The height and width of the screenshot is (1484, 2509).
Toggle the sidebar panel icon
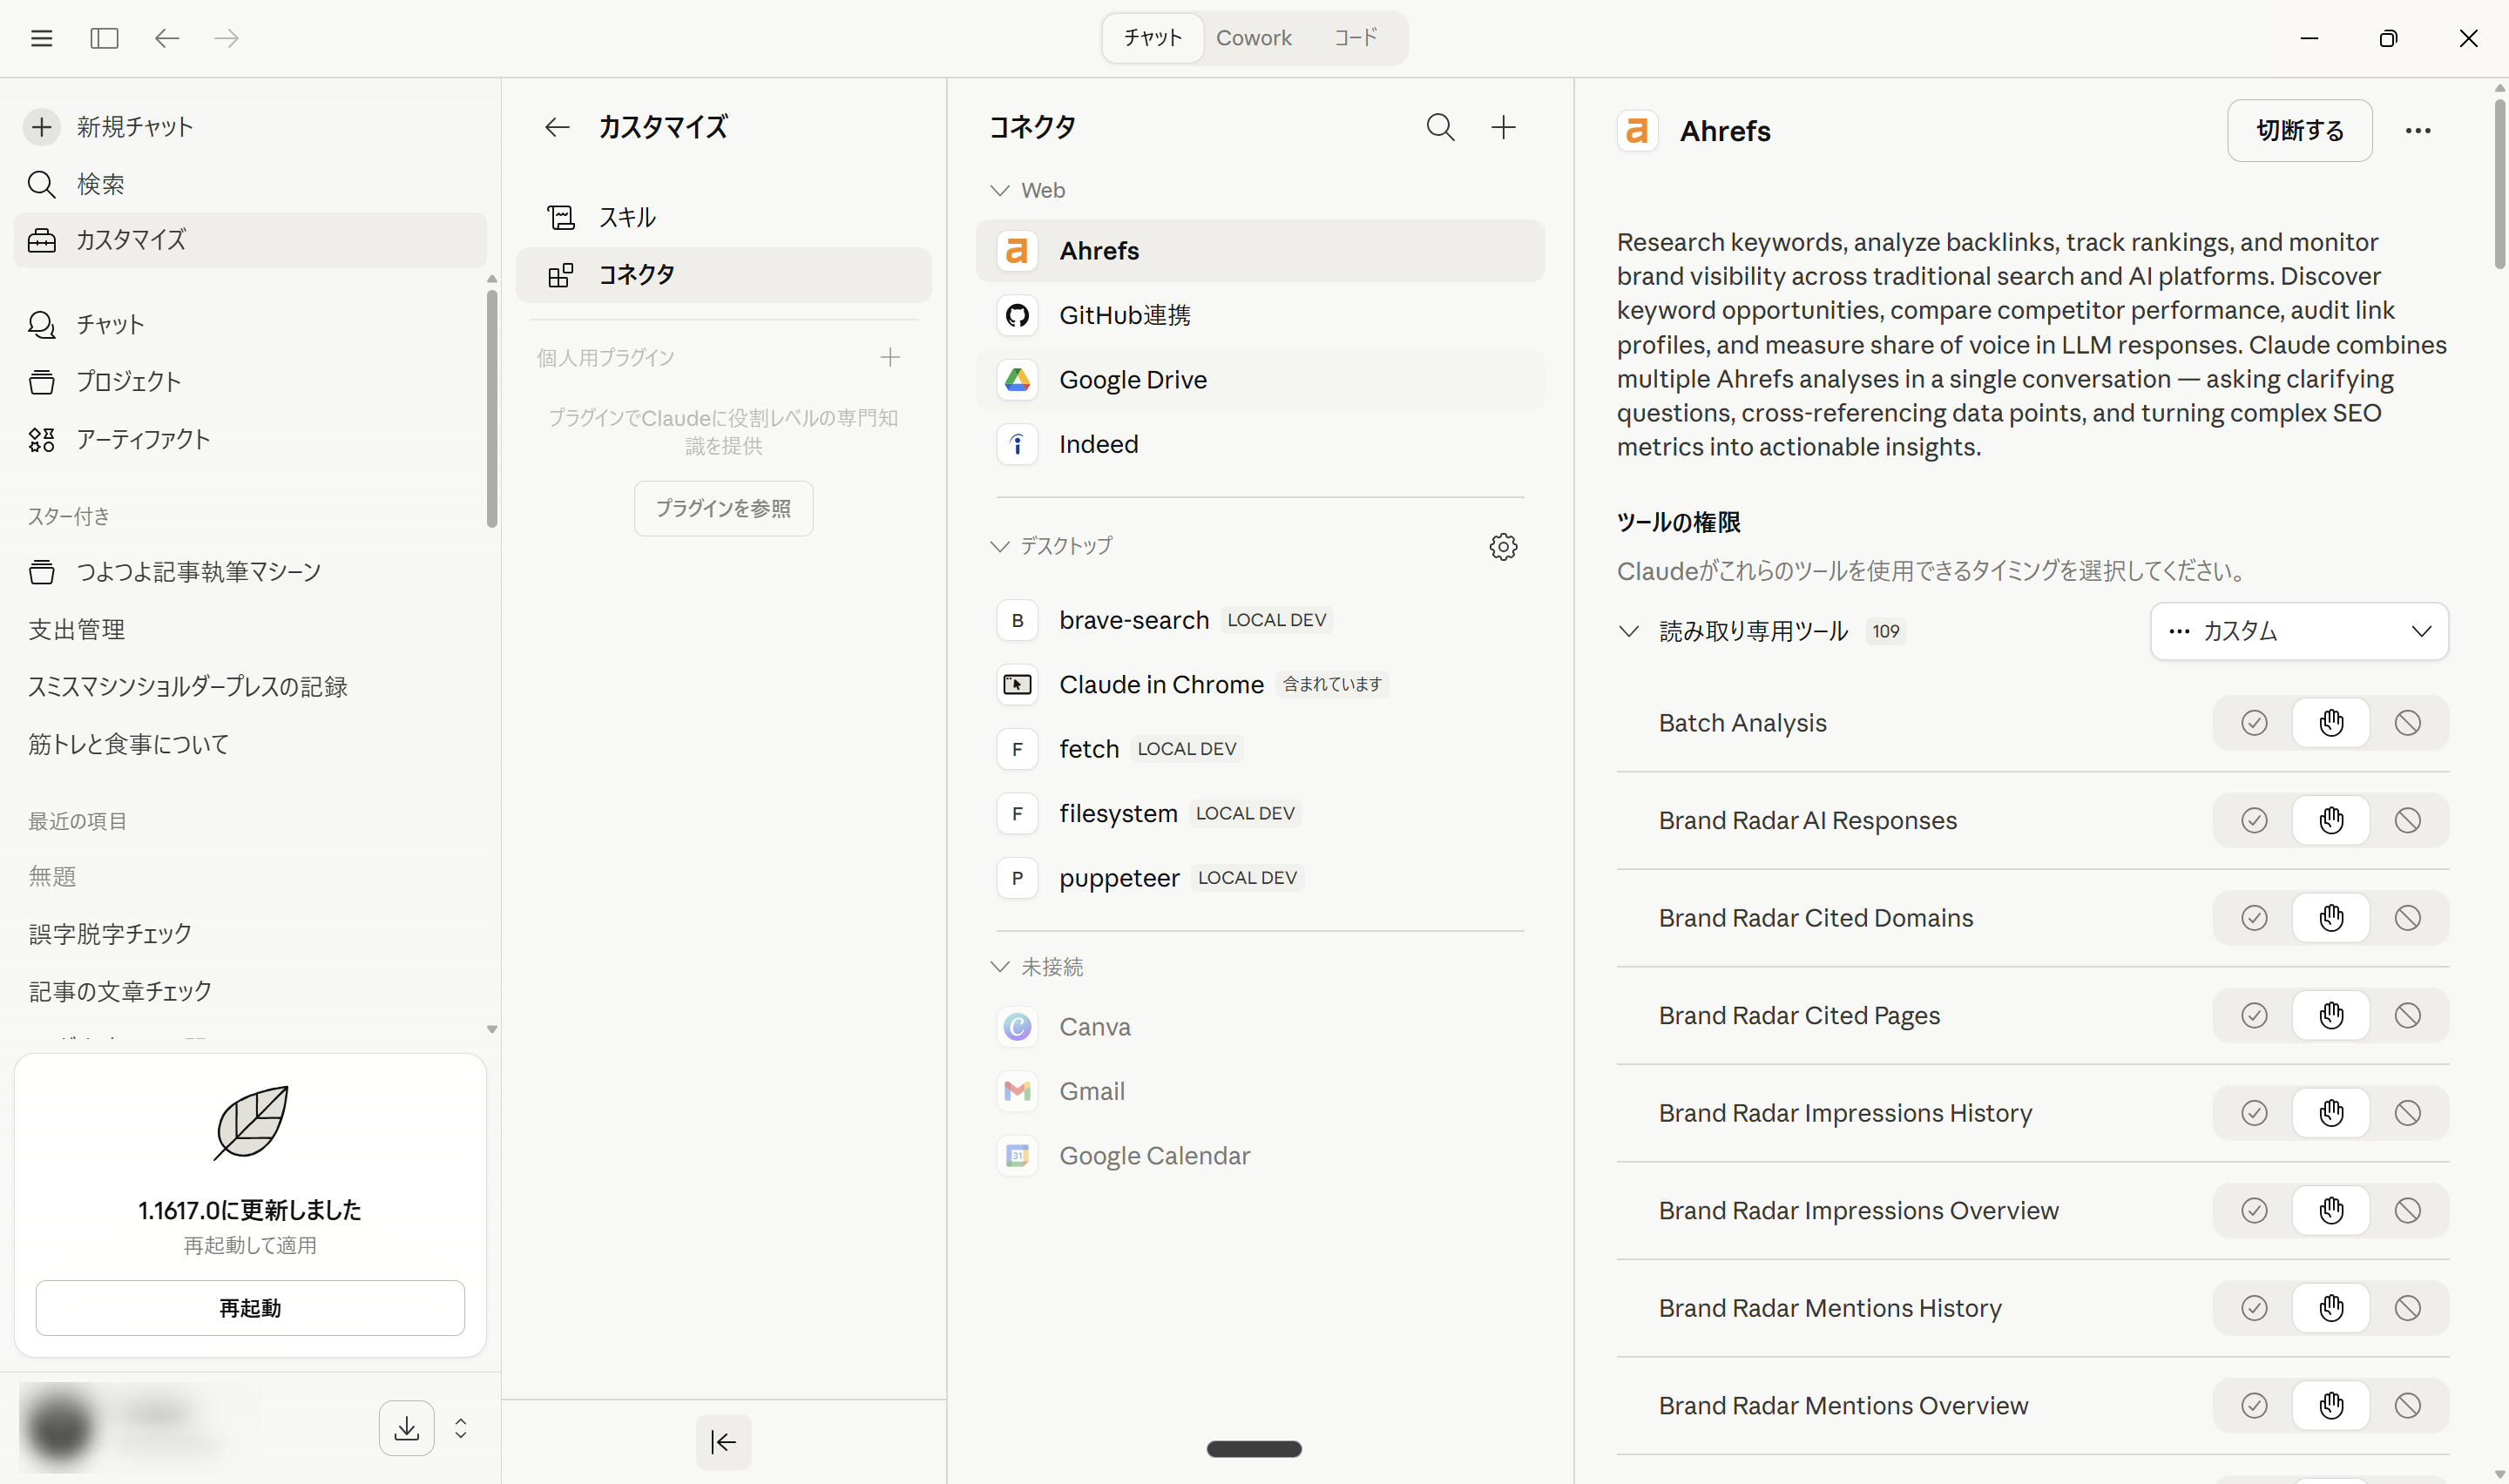(x=104, y=38)
